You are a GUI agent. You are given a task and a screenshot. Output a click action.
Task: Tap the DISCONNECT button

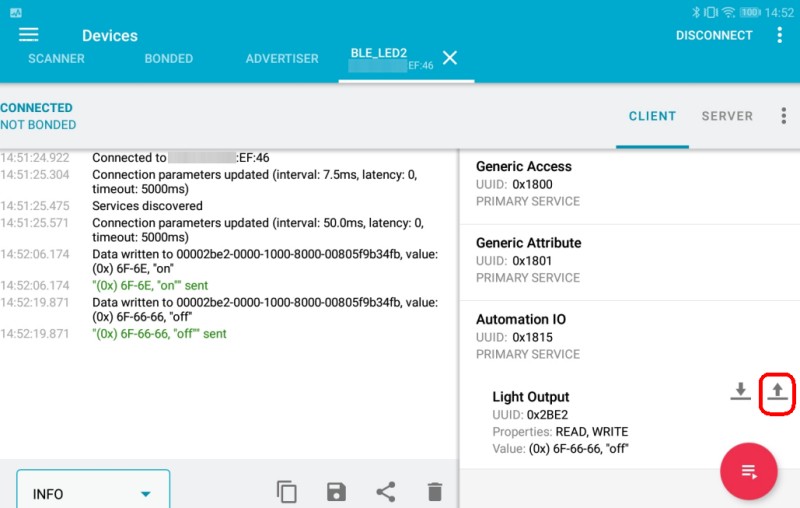tap(714, 35)
